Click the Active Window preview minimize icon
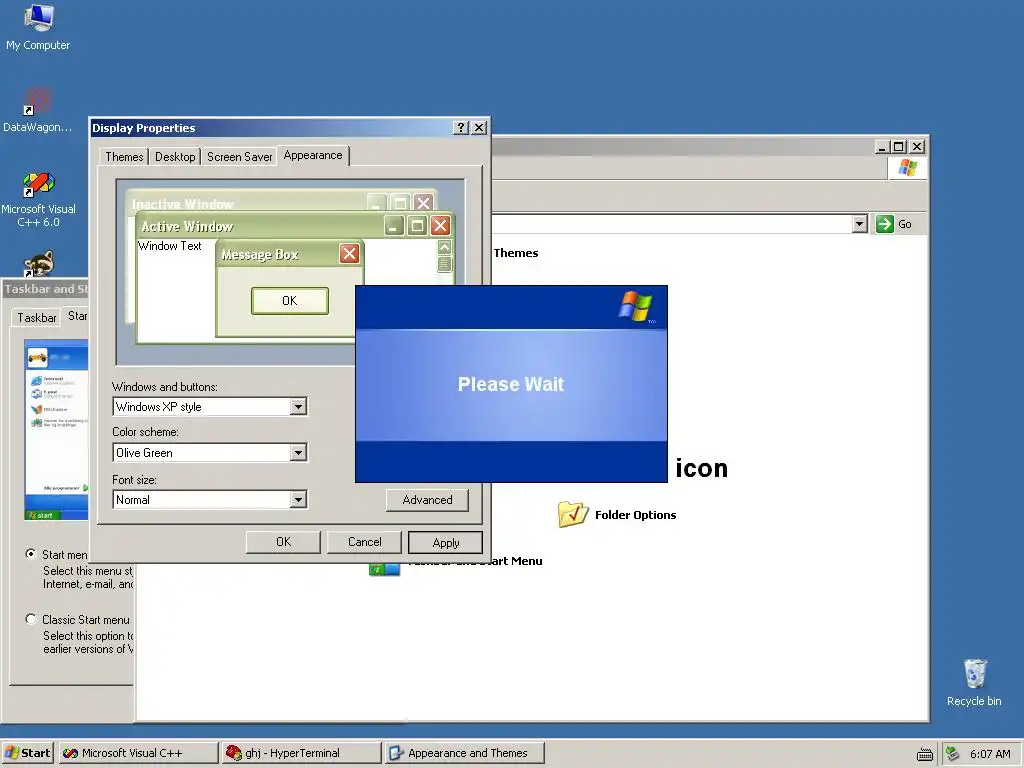The height and width of the screenshot is (768, 1024). point(394,226)
